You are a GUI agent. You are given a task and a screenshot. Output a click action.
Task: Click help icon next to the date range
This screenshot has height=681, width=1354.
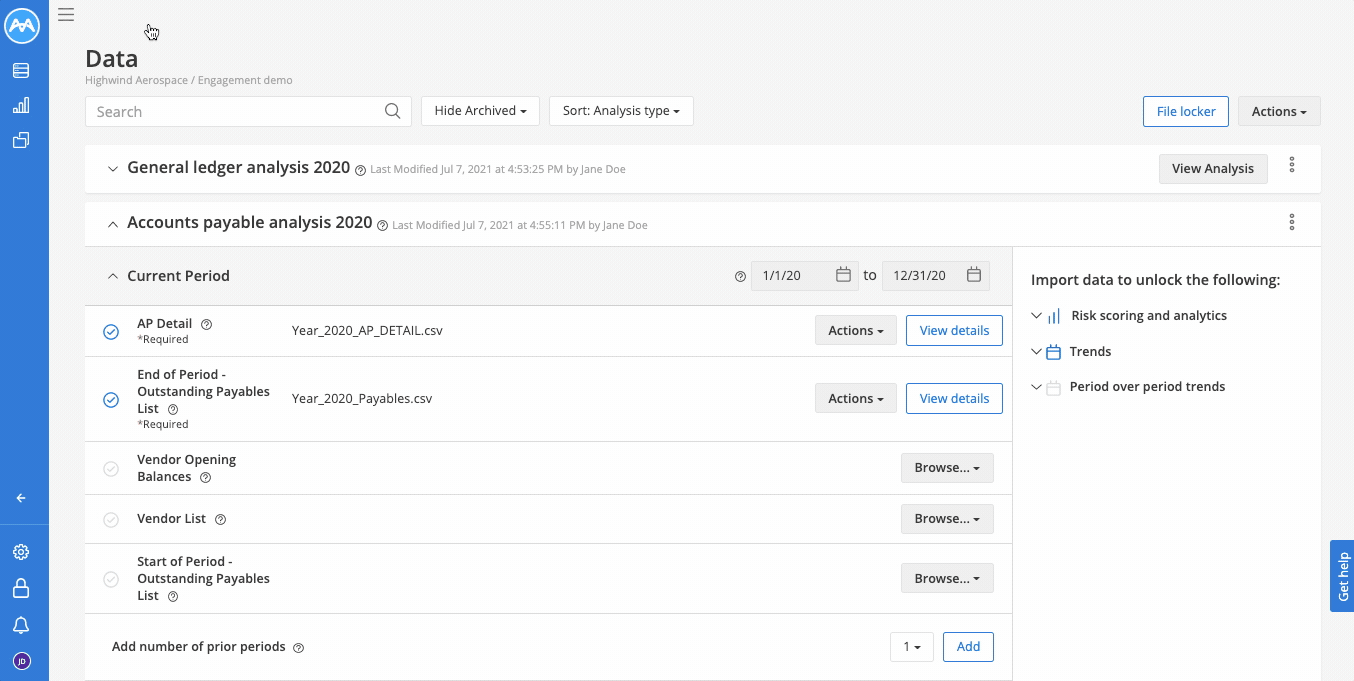[x=740, y=277]
